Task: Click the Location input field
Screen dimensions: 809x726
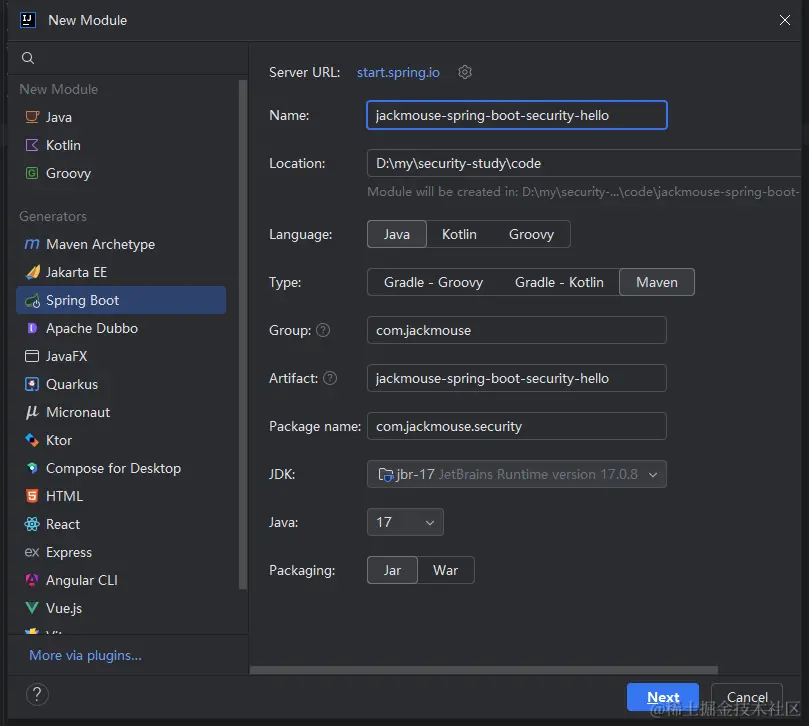Action: [x=584, y=163]
